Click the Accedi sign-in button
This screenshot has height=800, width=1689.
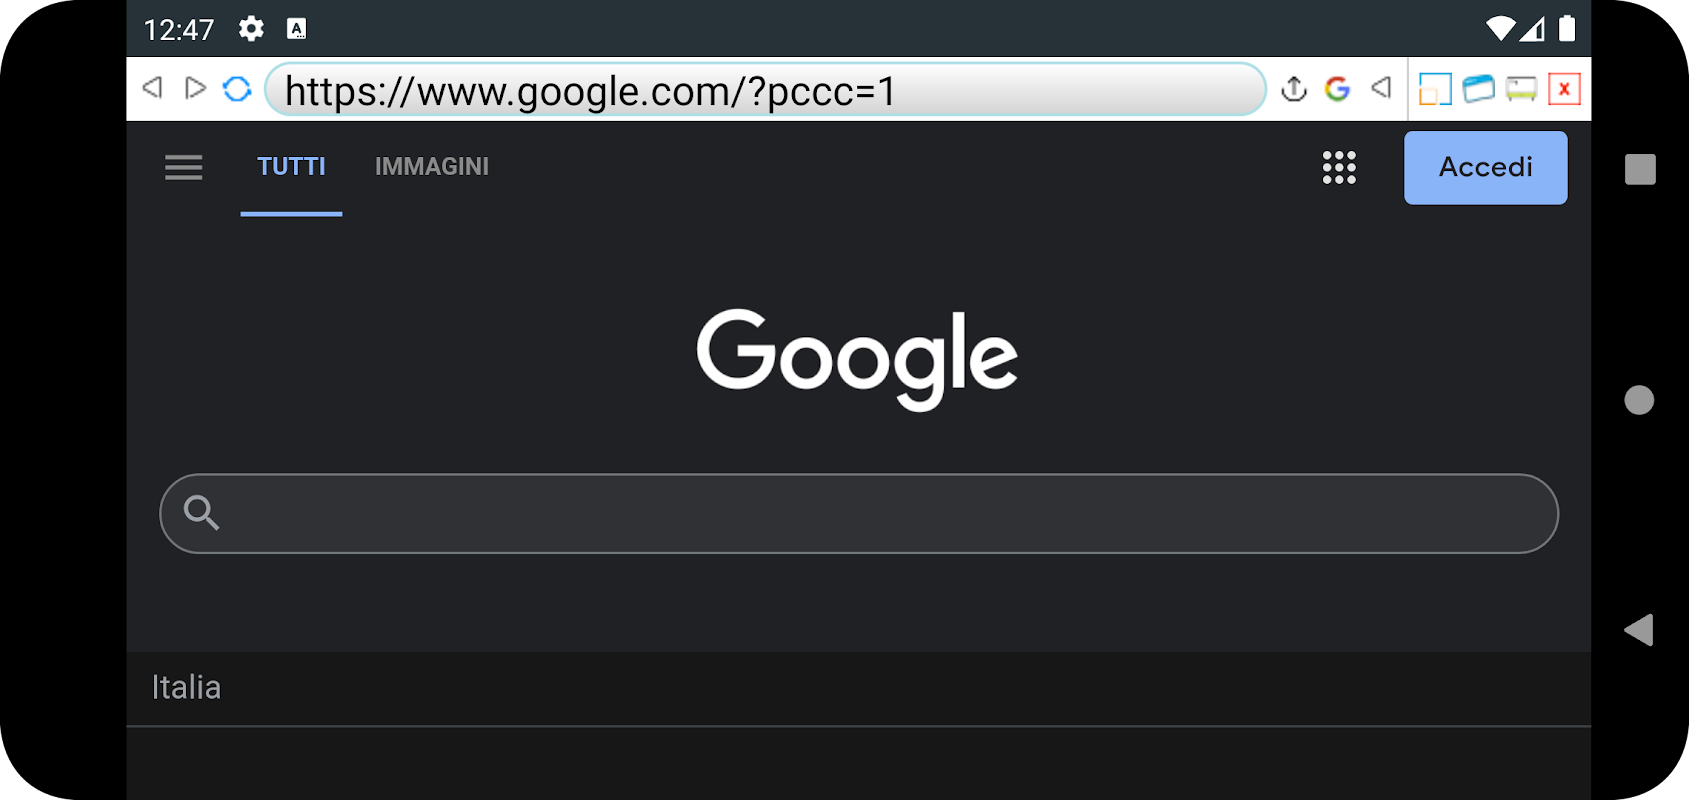point(1485,168)
